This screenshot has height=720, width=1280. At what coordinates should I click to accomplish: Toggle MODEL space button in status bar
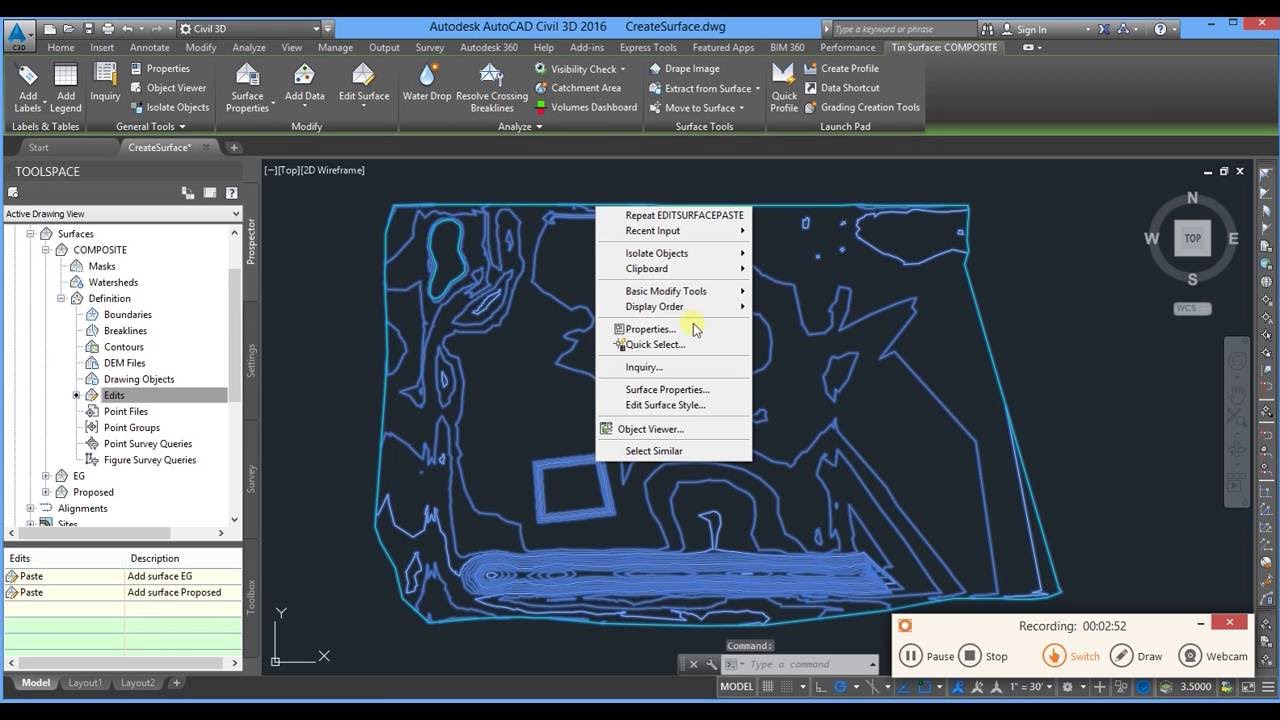coord(737,687)
